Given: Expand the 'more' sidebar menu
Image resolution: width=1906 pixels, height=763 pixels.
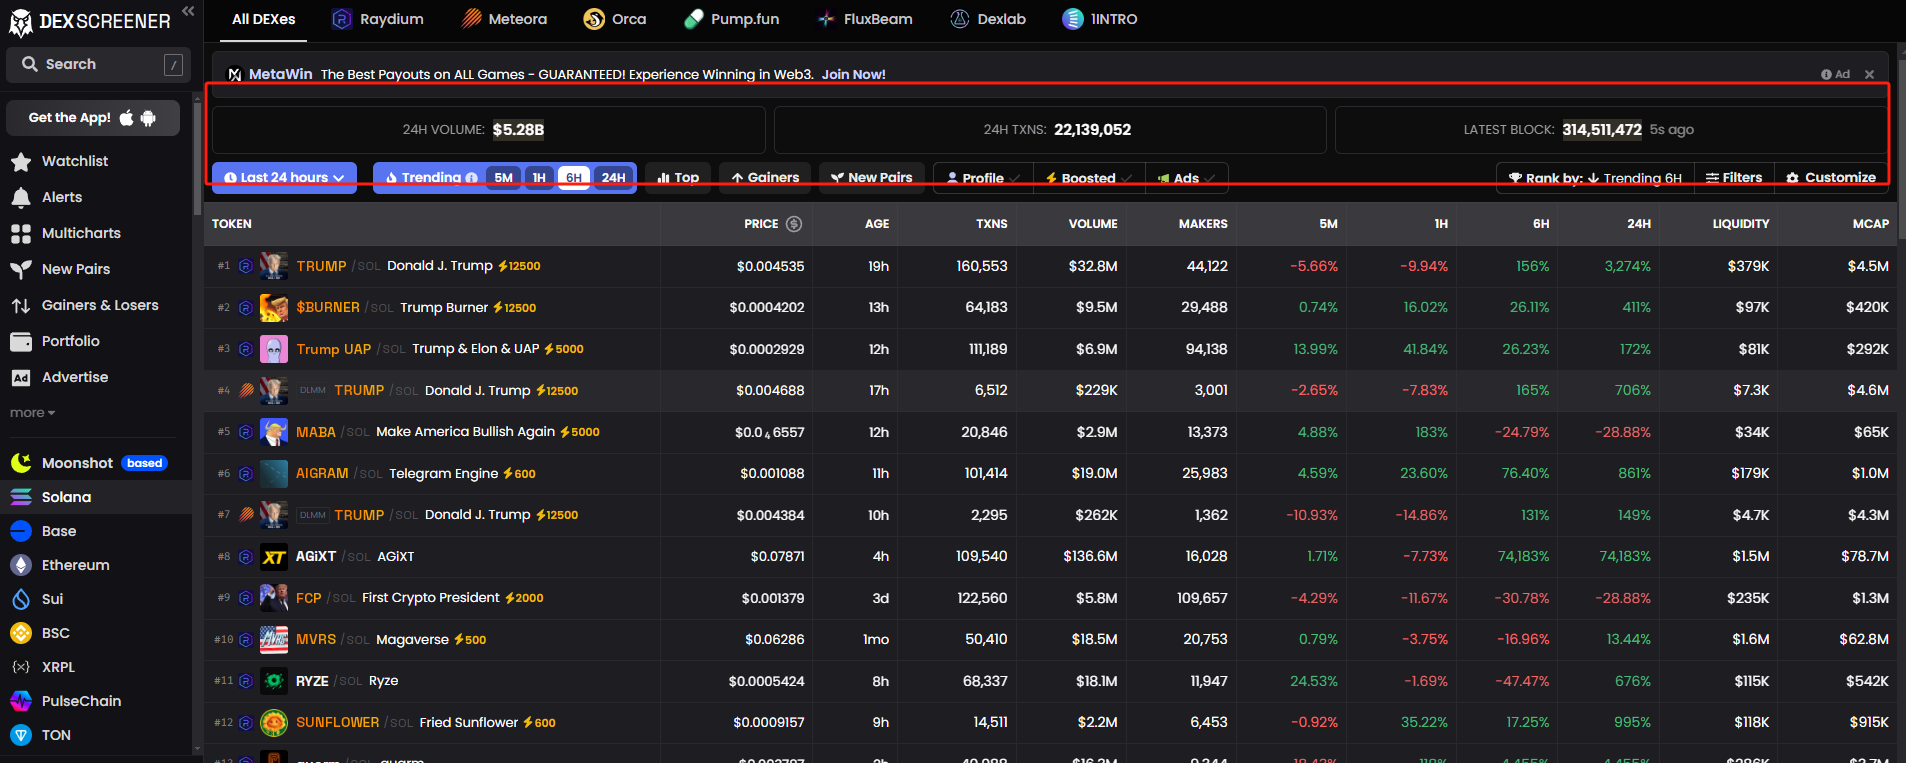Looking at the screenshot, I should coord(33,413).
